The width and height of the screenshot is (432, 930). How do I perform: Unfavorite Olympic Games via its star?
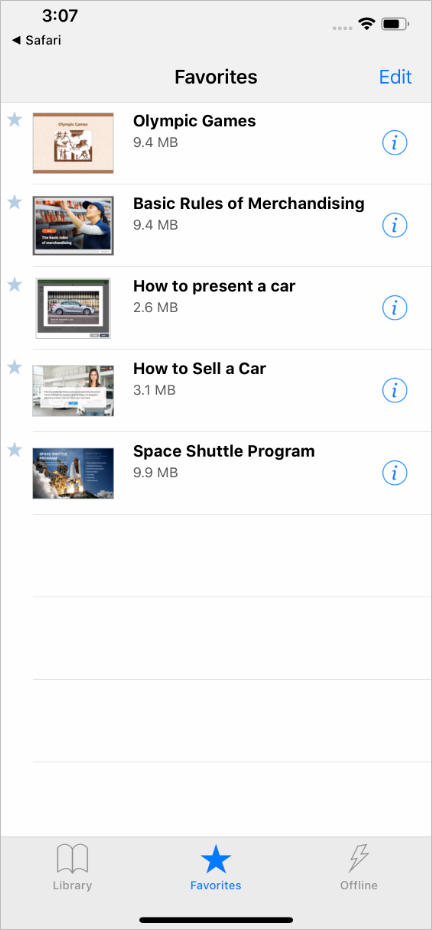coord(14,120)
